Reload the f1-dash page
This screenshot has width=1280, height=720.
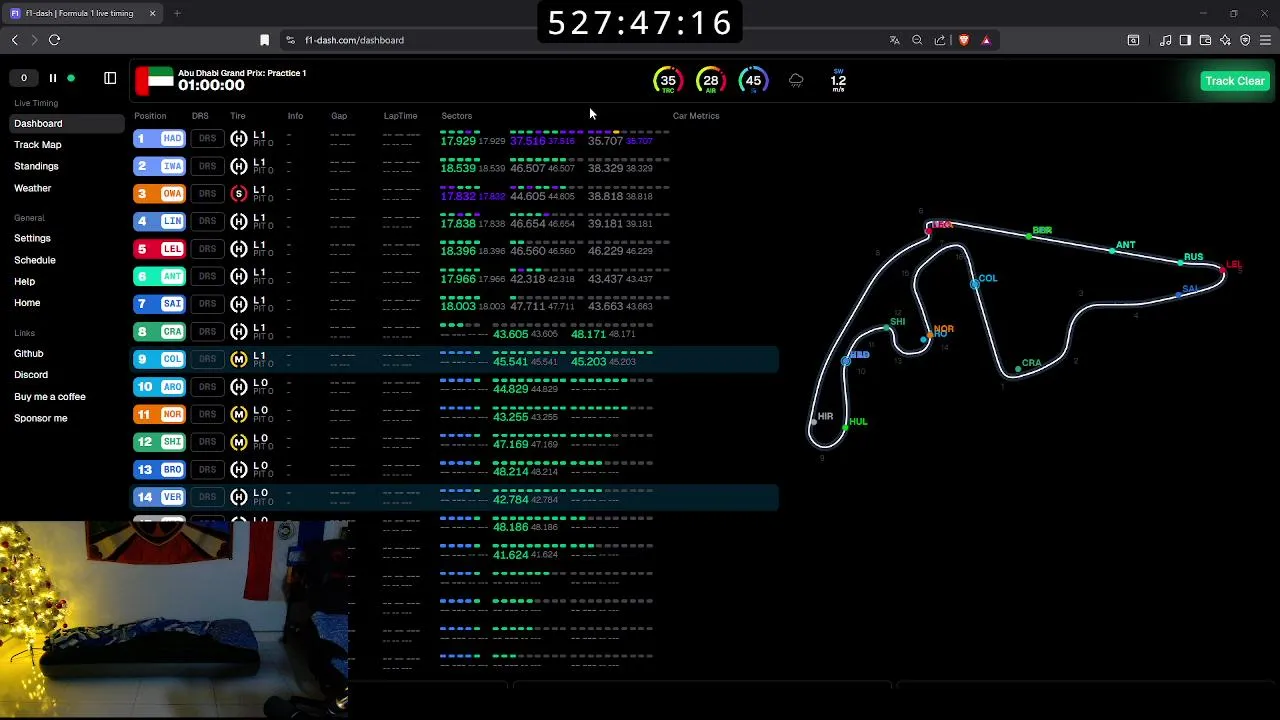click(54, 40)
